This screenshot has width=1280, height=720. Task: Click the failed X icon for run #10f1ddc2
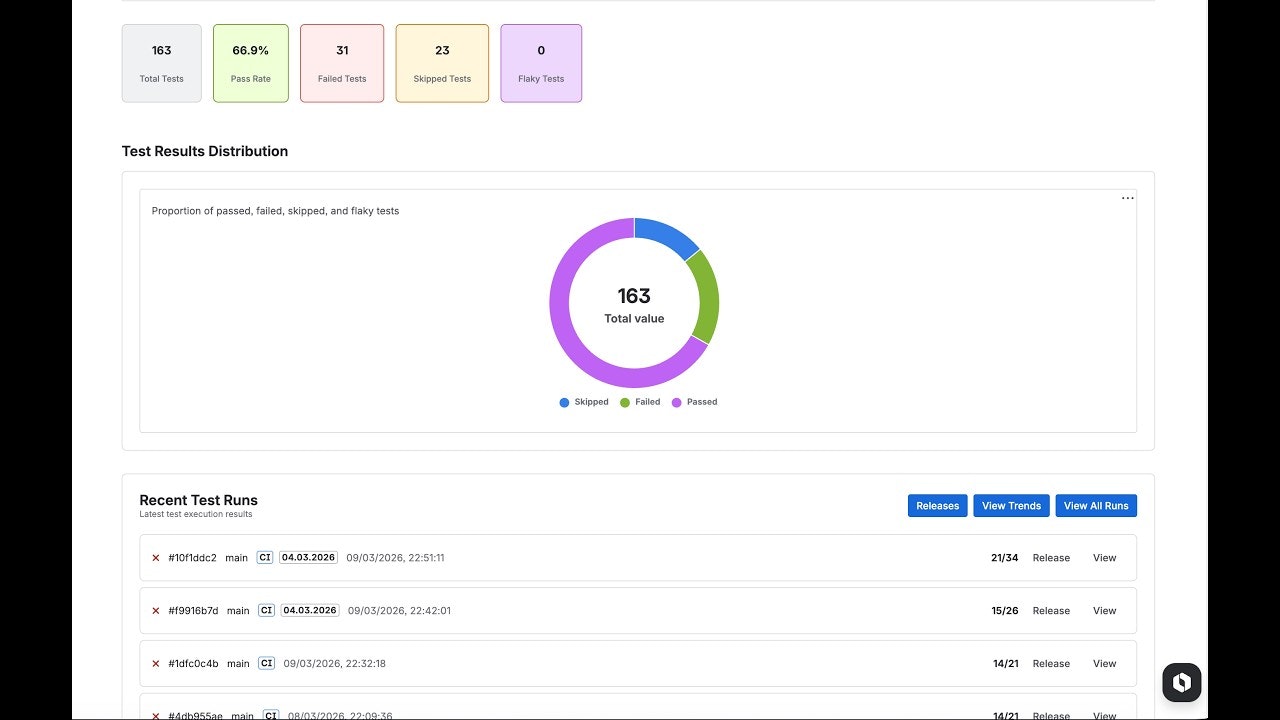click(155, 558)
